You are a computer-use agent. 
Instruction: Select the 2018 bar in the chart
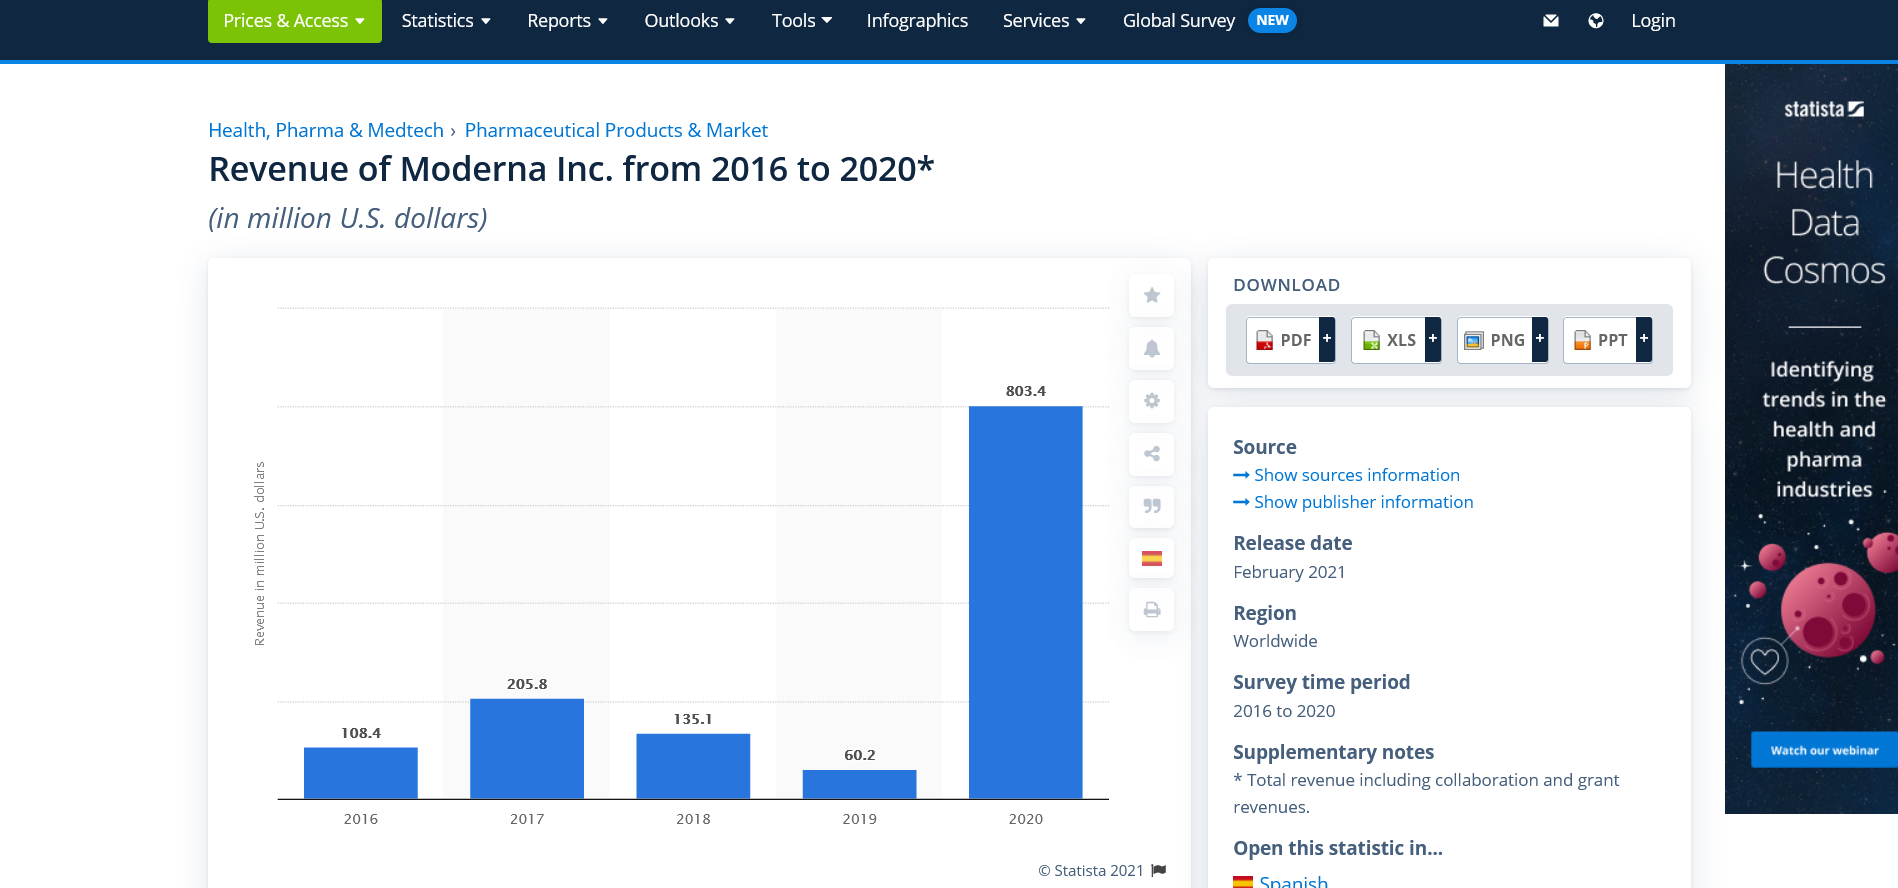[693, 766]
